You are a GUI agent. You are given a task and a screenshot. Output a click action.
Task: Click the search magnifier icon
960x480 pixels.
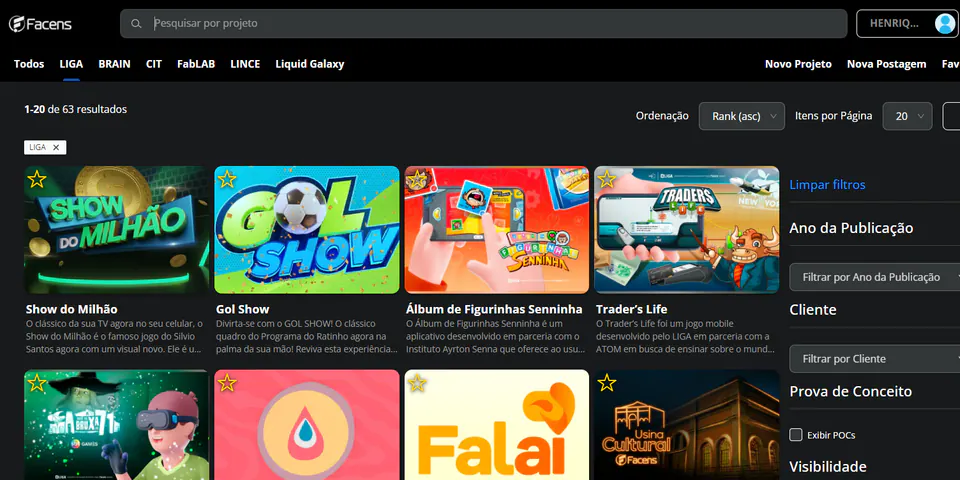[137, 24]
